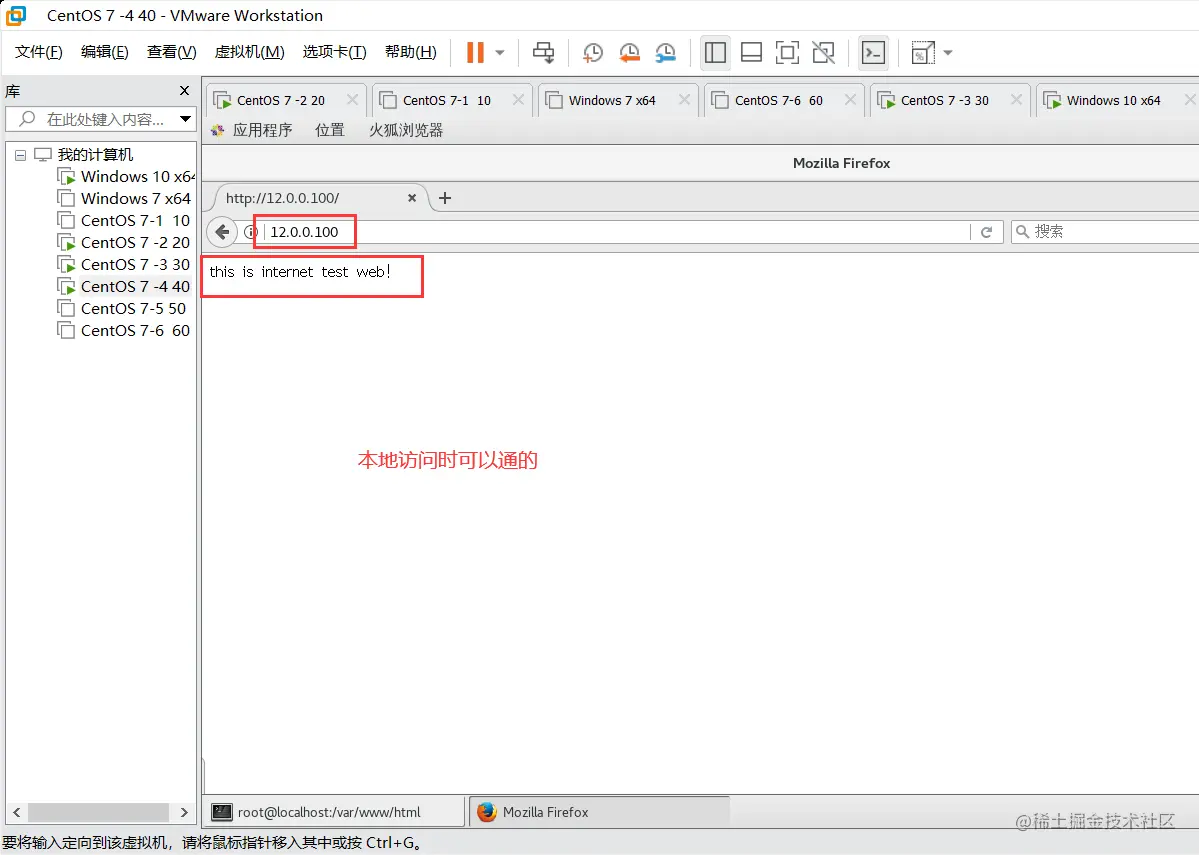Revert to the latest snapshot
This screenshot has height=855, width=1199.
pos(629,52)
